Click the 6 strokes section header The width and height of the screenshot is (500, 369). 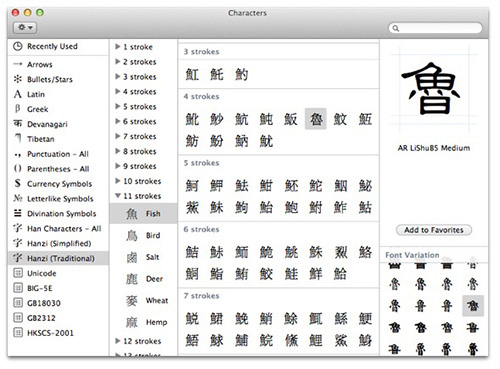coord(201,229)
